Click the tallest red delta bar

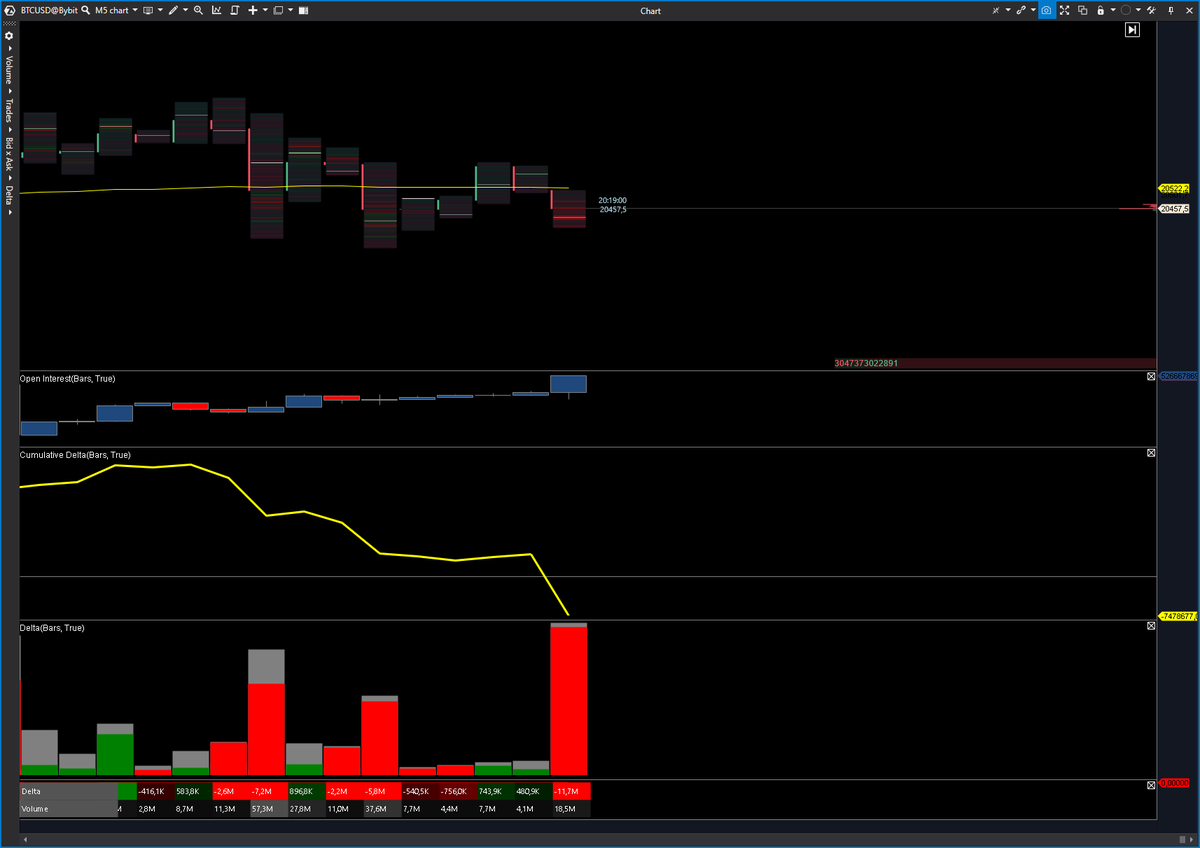569,701
